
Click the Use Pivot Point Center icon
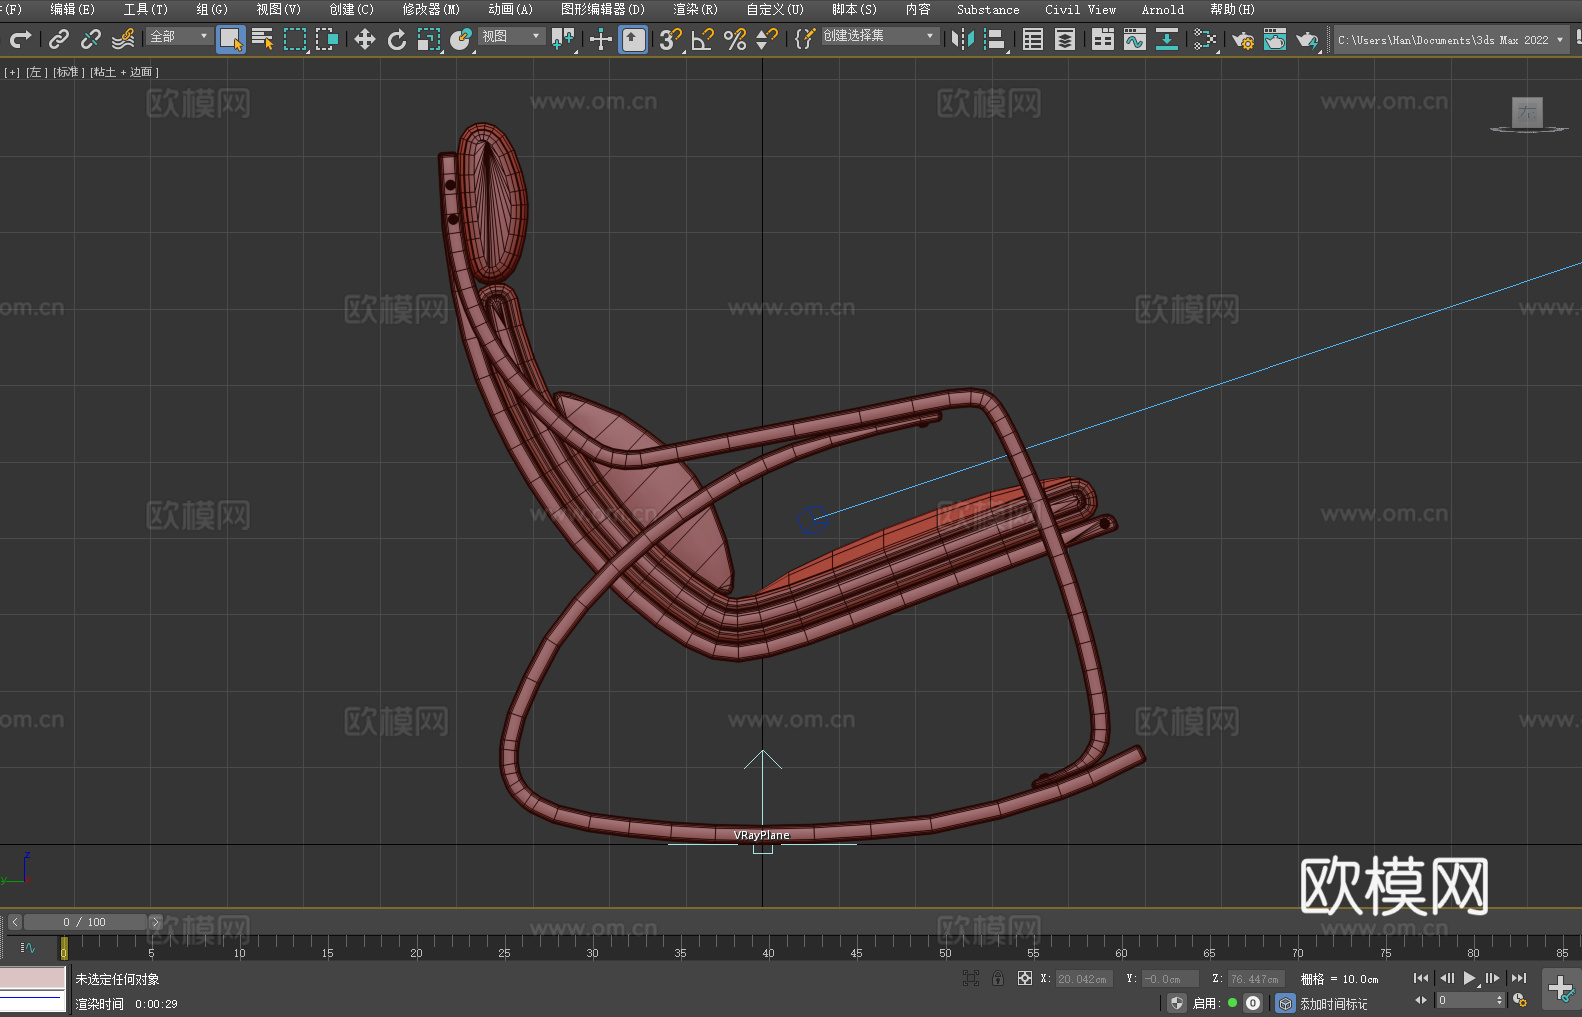(x=564, y=39)
